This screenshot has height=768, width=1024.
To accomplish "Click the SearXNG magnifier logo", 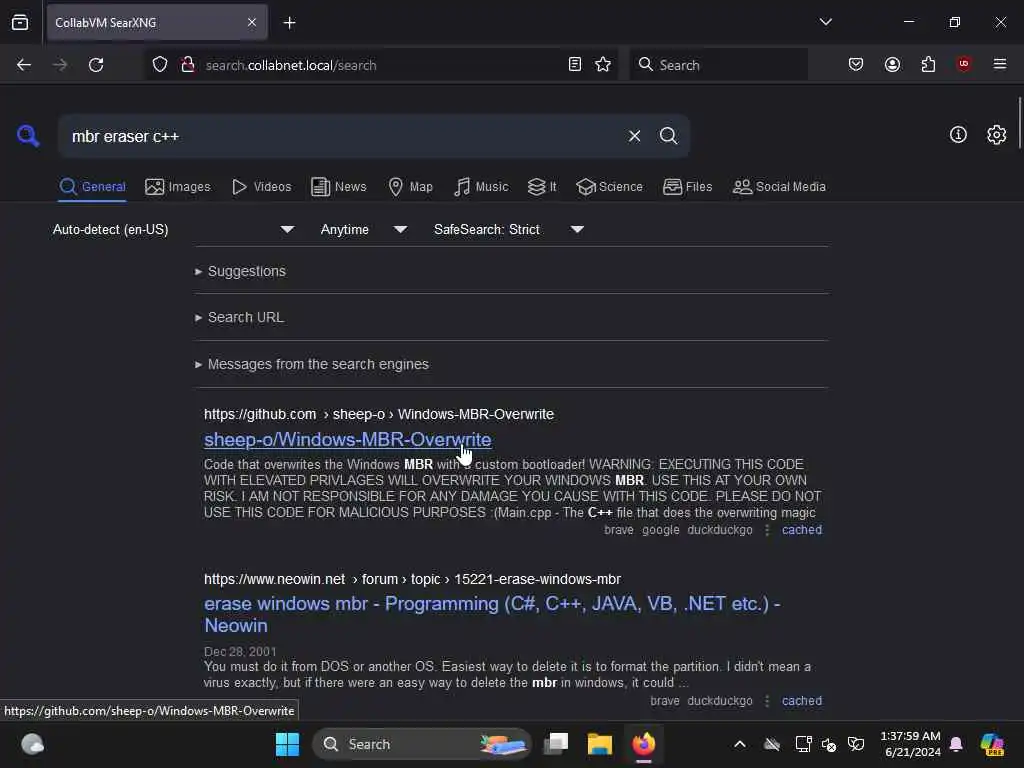I will point(28,136).
